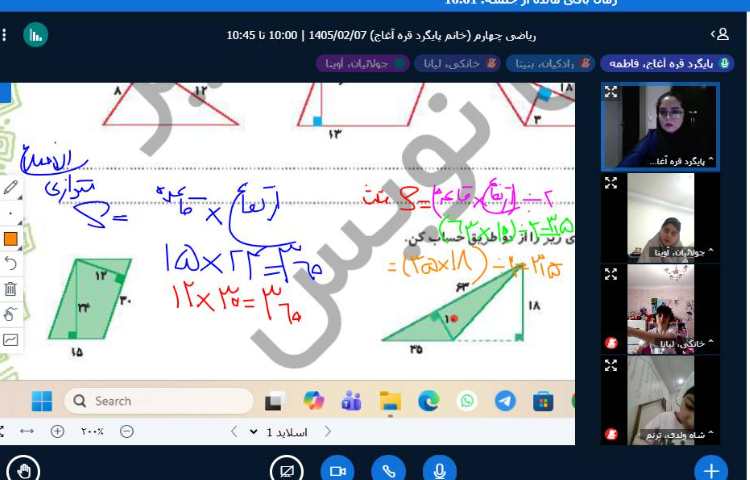This screenshot has height=480, width=750.
Task: Fullscreen the پایگرد قره آغاج webcam
Action: coord(611,92)
